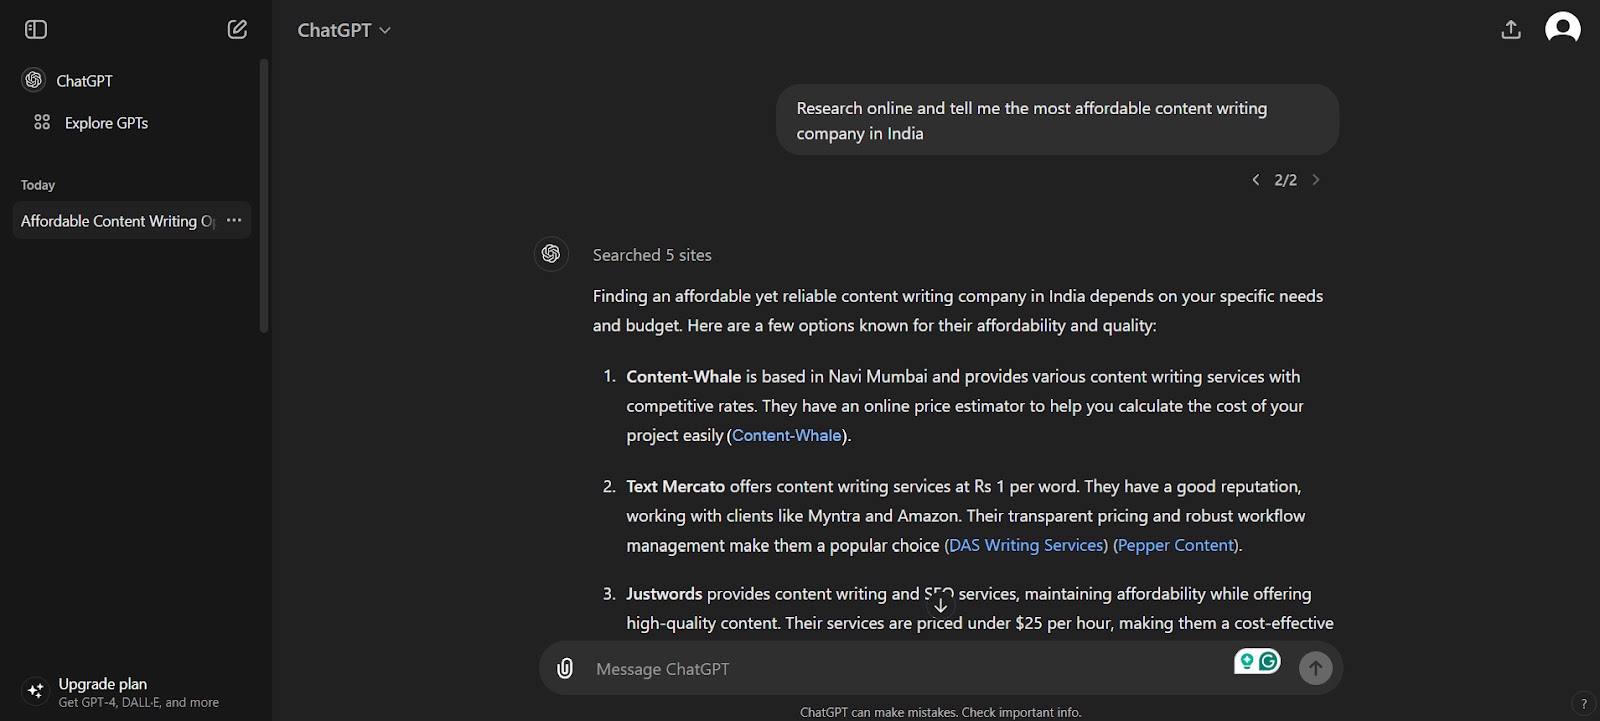
Task: Open Explore GPTs in sidebar
Action: point(132,122)
